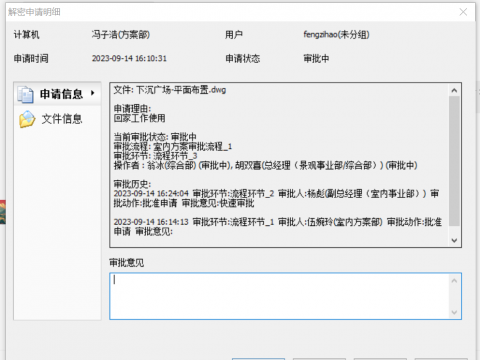Screen dimensions: 480x360
Task: Click the 解密申请明细 title bar text
Action: [34, 12]
